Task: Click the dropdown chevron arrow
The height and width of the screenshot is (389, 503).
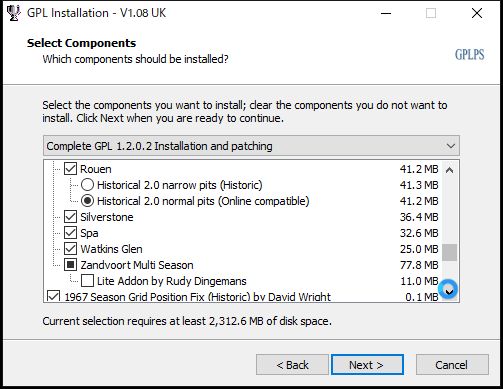Action: 451,146
